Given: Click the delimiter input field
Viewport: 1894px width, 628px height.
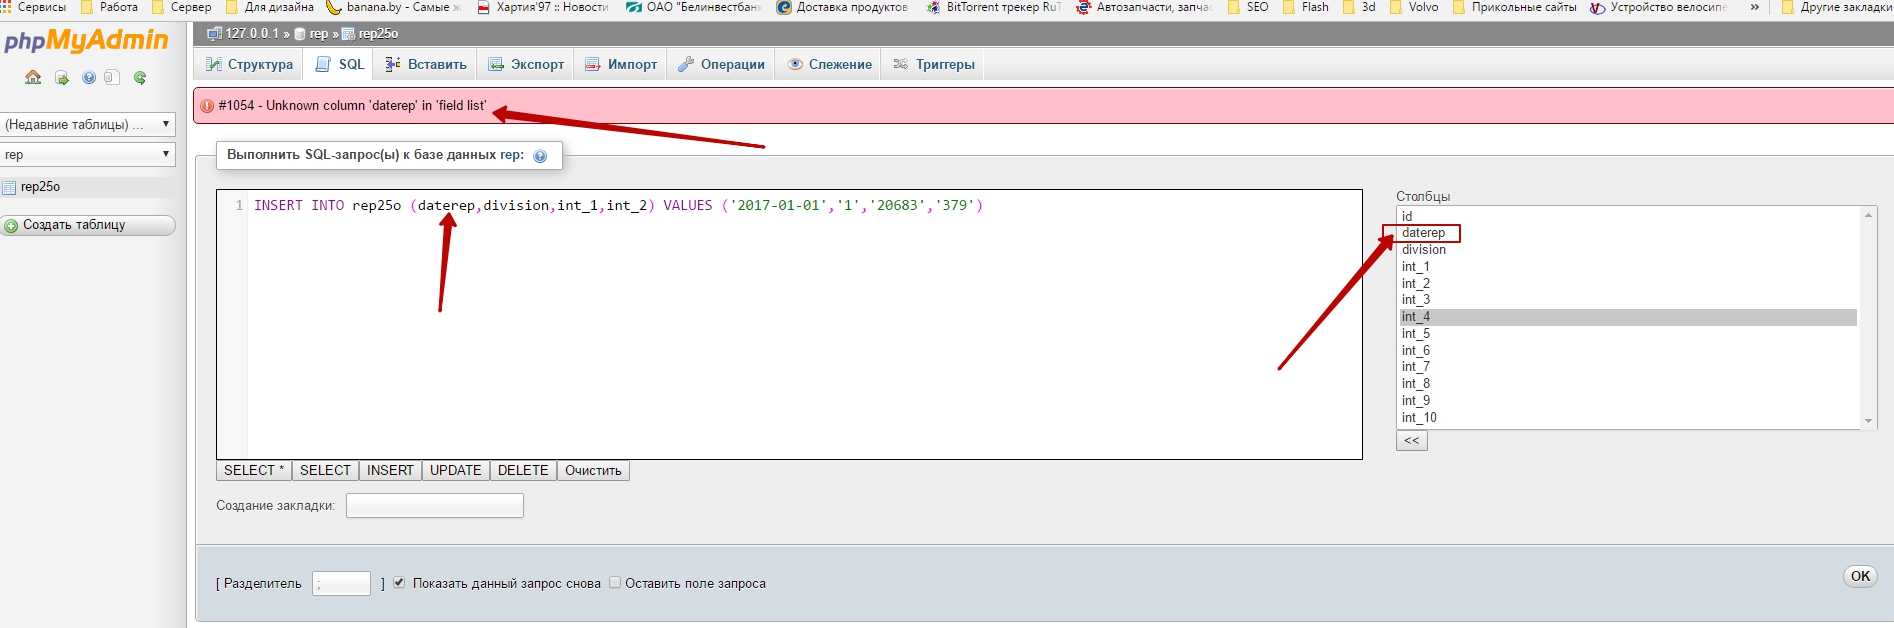Looking at the screenshot, I should click(341, 584).
